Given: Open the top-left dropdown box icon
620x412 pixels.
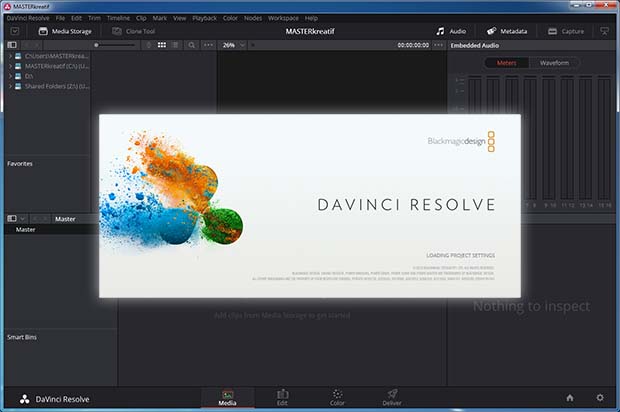Looking at the screenshot, I should [15, 31].
